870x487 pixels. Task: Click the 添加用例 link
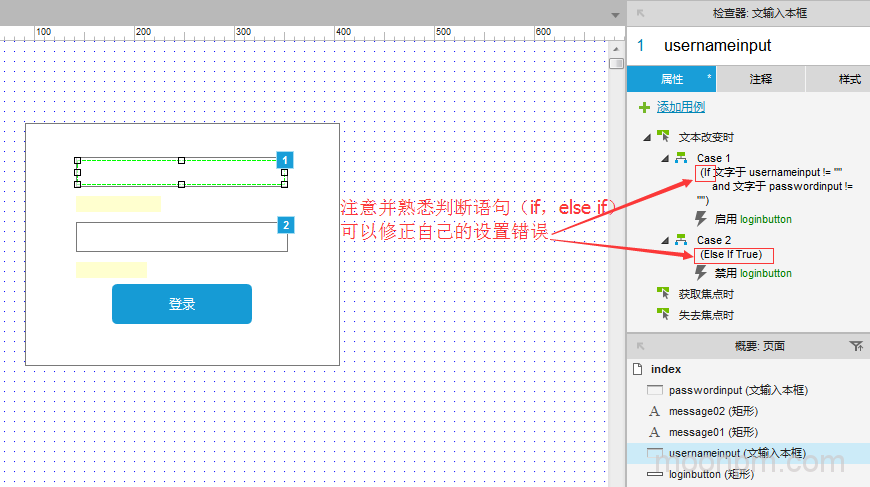(x=680, y=107)
